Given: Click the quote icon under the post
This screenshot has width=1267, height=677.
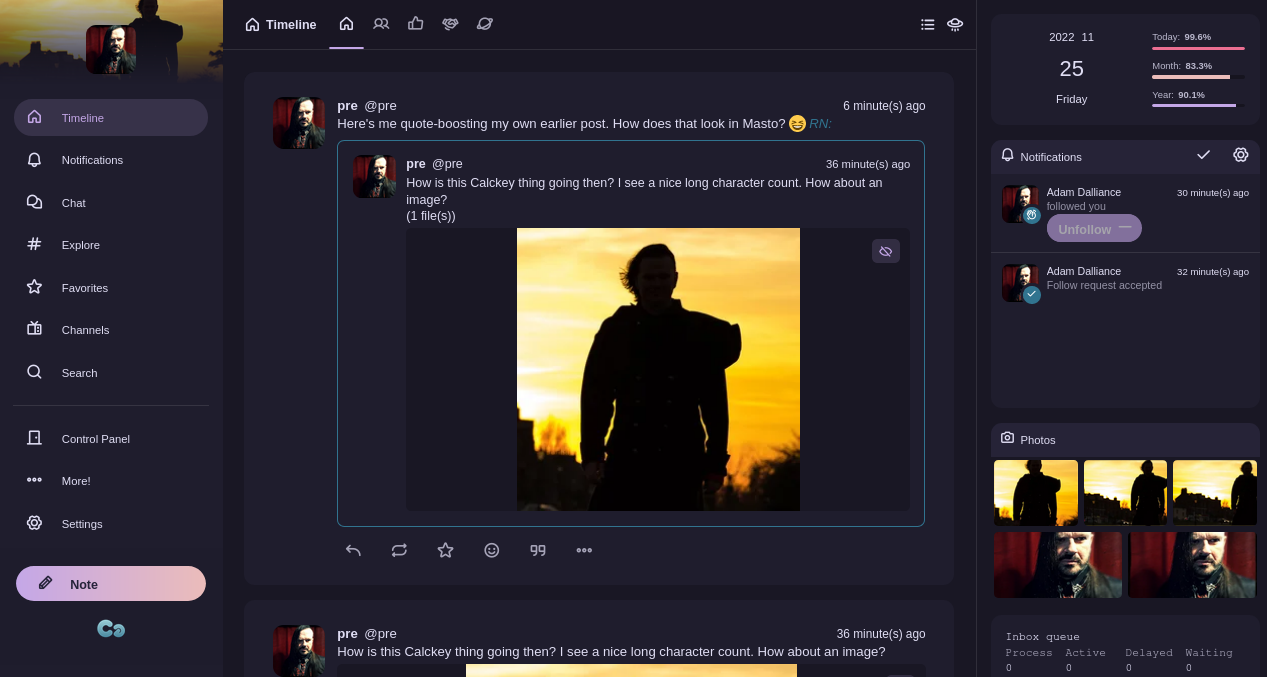Looking at the screenshot, I should [x=537, y=550].
